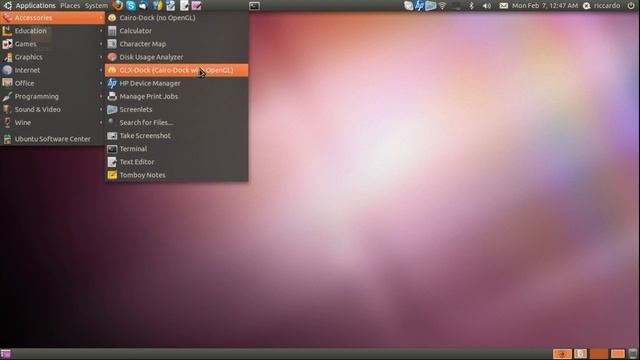Open Manage Print Jobs

[x=176, y=96]
